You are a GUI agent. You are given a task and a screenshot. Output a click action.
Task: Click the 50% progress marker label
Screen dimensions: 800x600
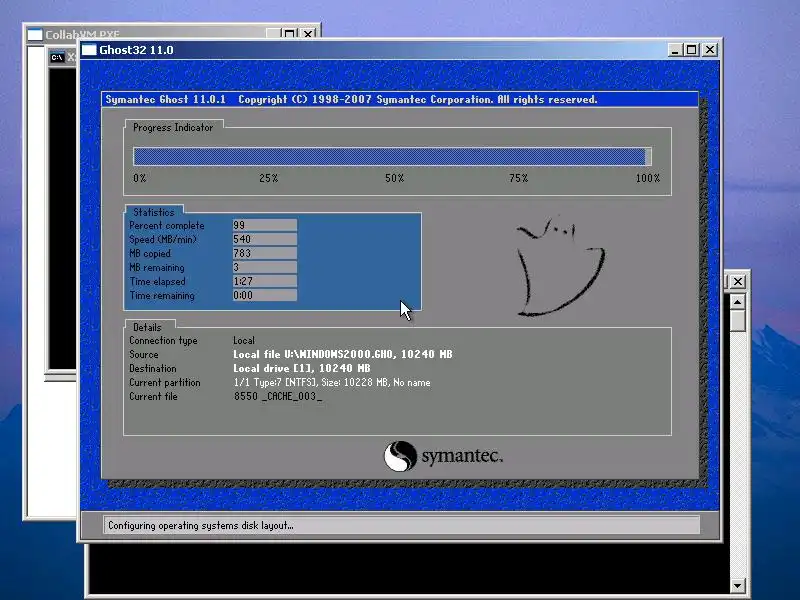point(394,178)
